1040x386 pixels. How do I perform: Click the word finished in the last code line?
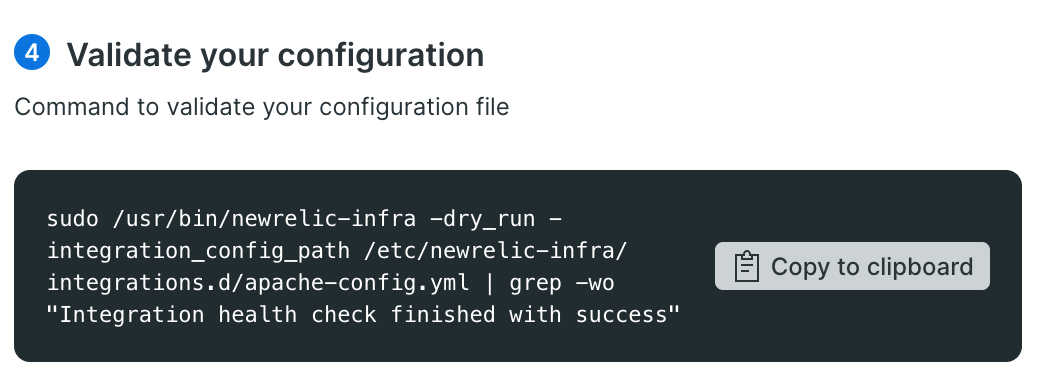[x=443, y=314]
